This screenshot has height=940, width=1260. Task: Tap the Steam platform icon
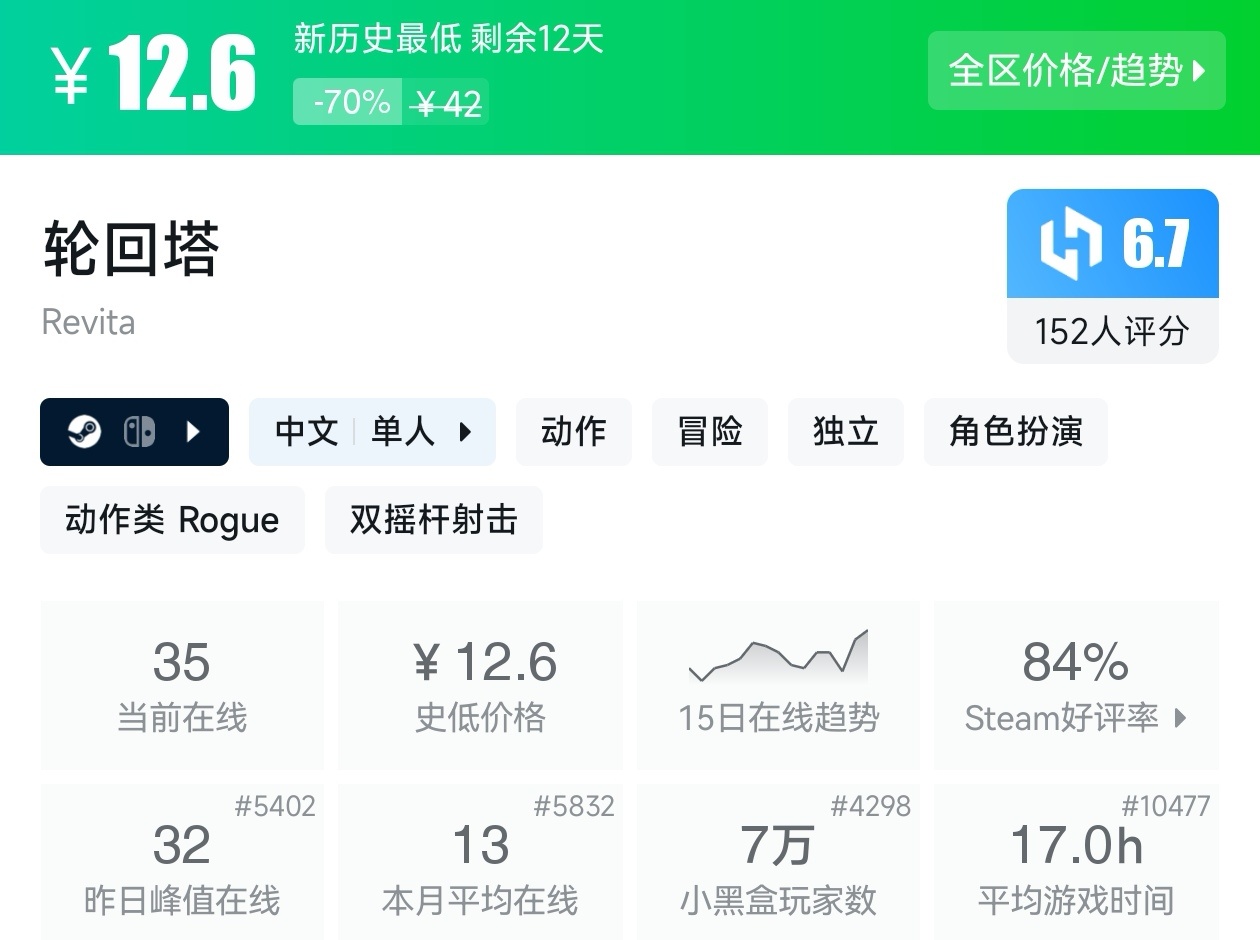pos(84,432)
